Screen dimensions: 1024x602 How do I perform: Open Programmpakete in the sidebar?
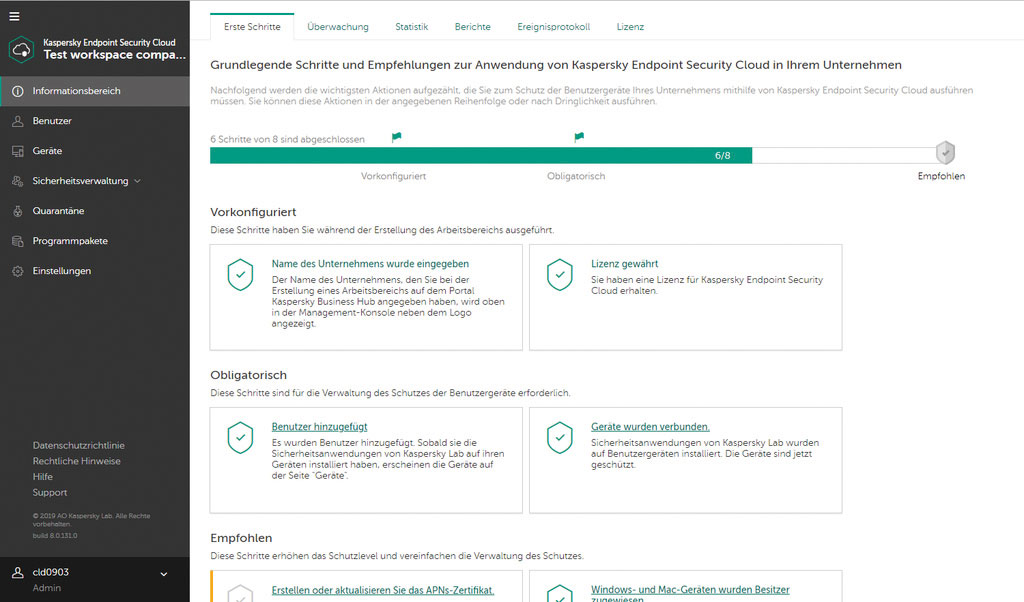(x=95, y=242)
